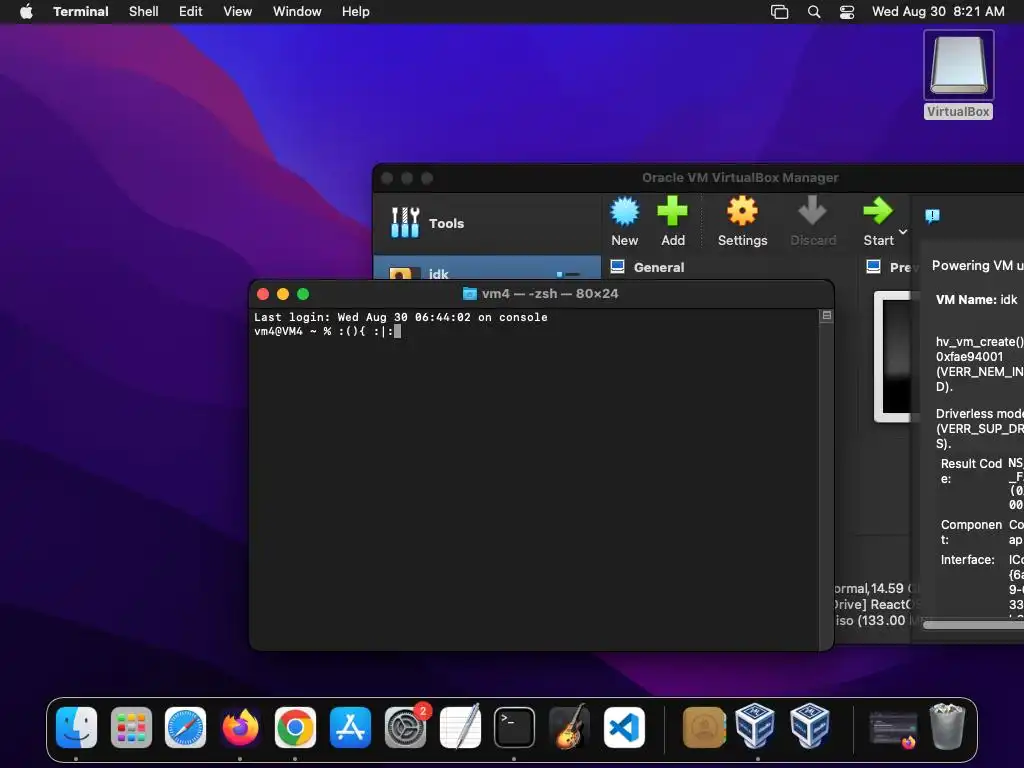Select Tools in VirtualBox sidebar

[x=487, y=223]
